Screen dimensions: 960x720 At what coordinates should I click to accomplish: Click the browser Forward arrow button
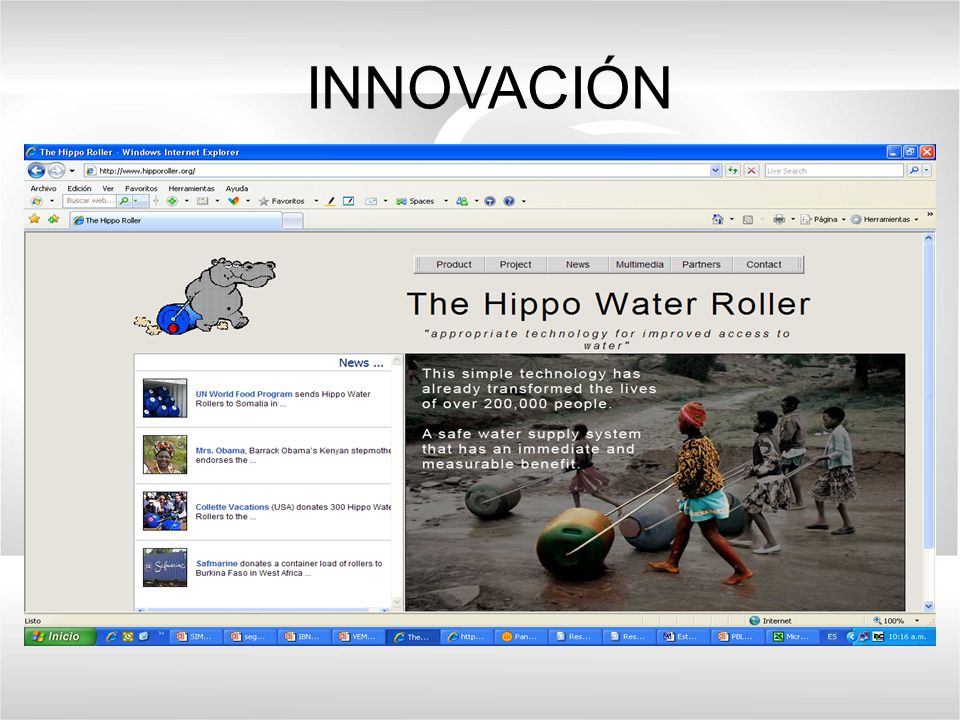pyautogui.click(x=56, y=171)
